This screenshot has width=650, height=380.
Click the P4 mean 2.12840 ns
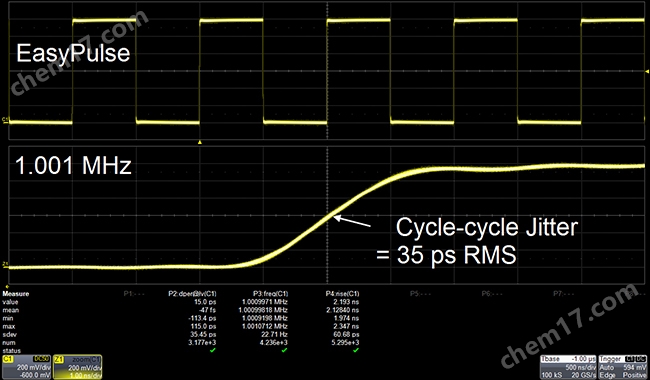point(342,310)
